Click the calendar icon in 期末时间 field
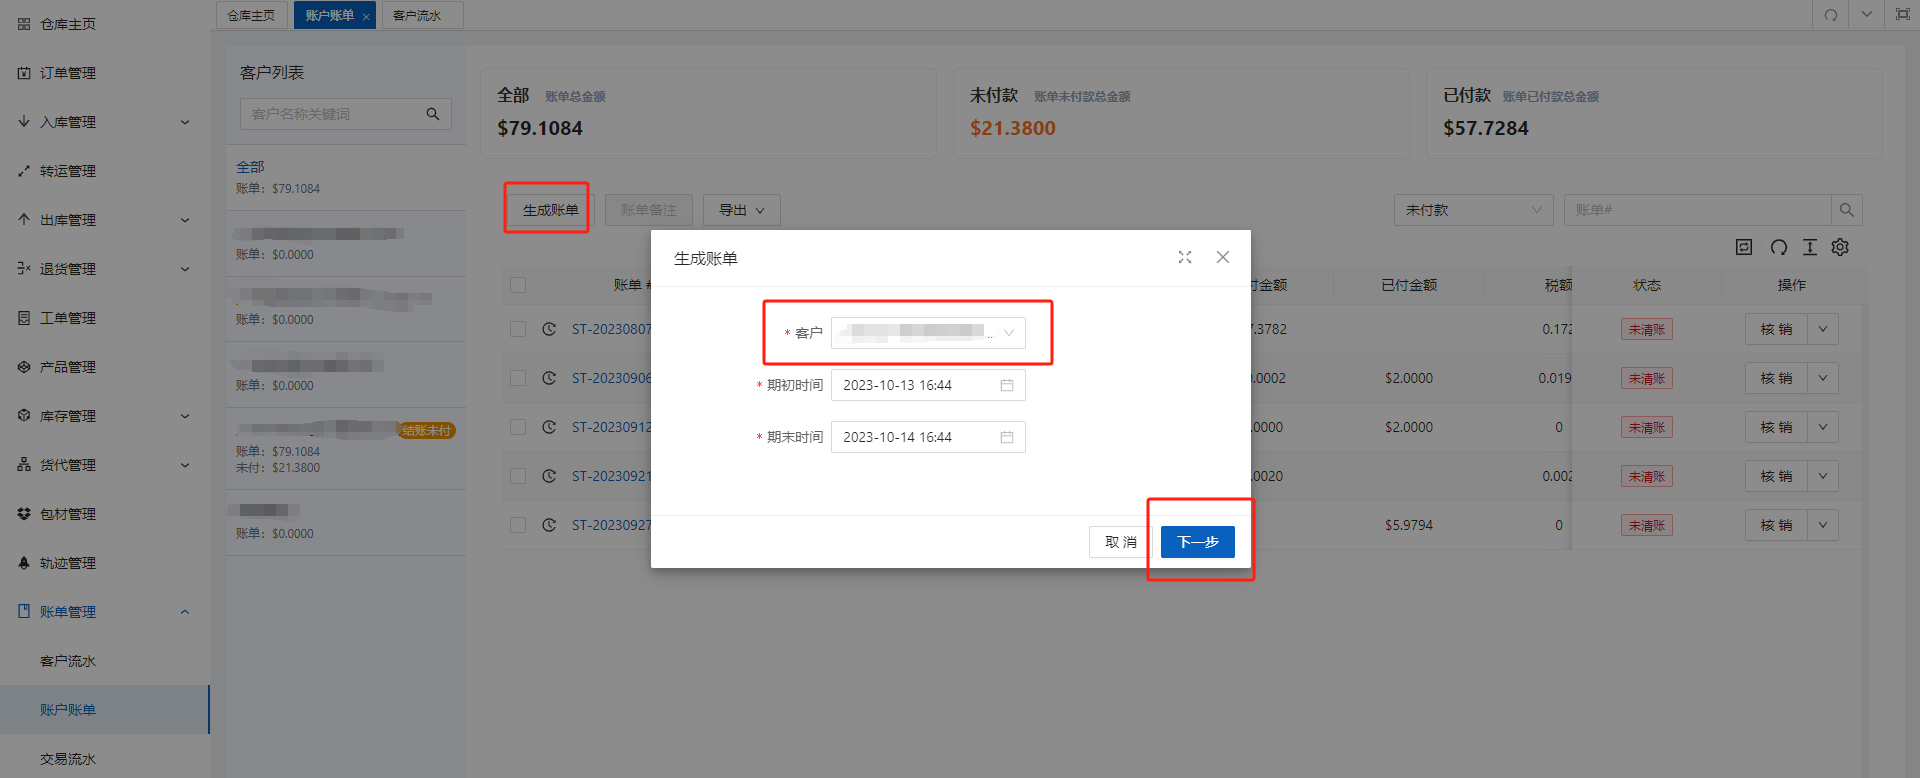The width and height of the screenshot is (1920, 778). tap(1007, 437)
